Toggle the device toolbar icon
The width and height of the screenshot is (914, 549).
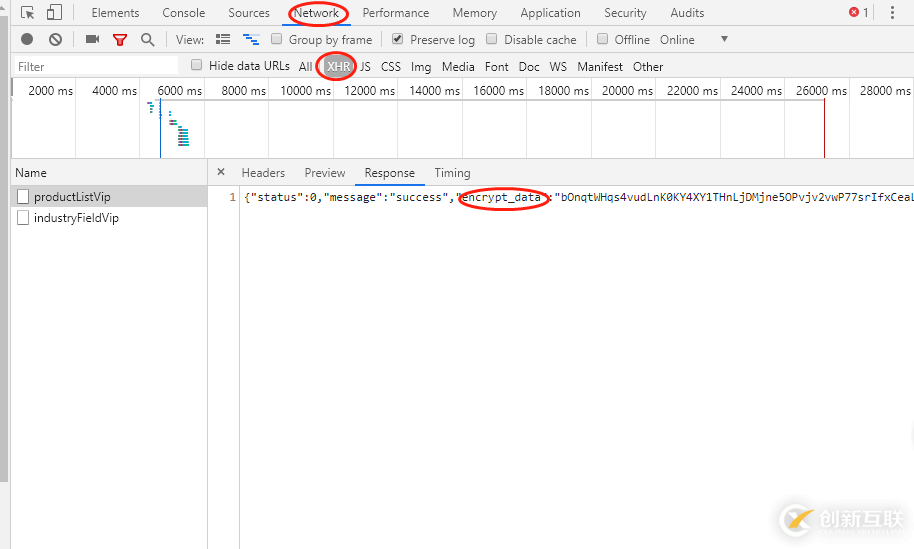54,12
